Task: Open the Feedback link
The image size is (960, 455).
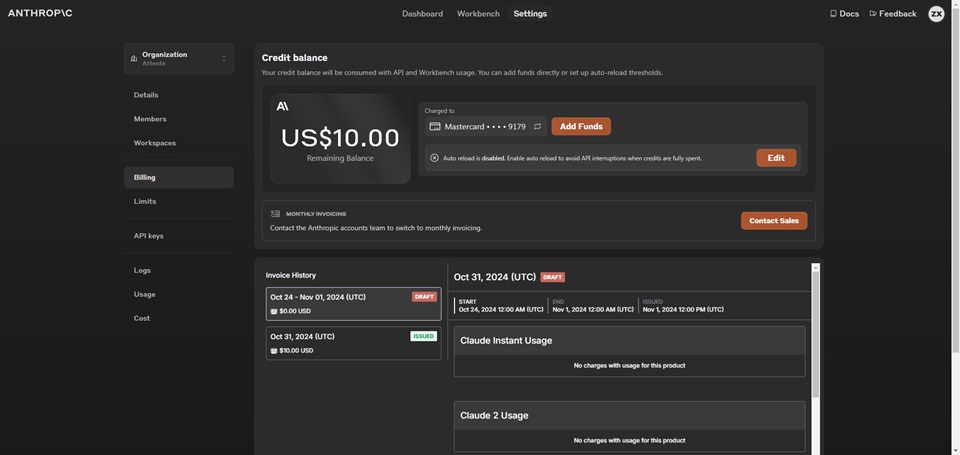Action: point(893,13)
